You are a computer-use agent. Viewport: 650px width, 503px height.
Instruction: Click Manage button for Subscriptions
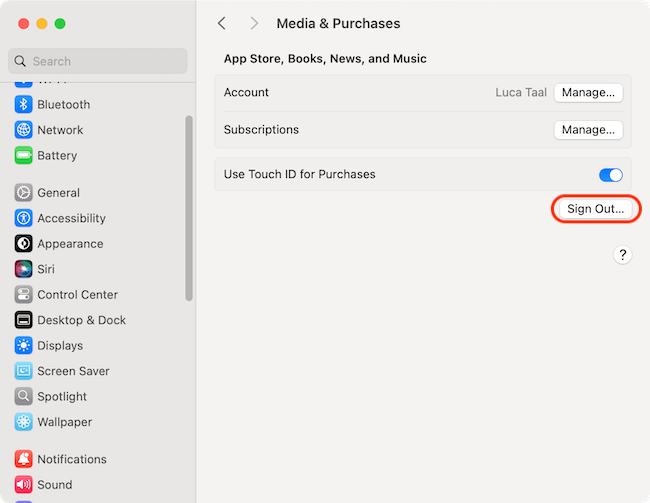588,130
